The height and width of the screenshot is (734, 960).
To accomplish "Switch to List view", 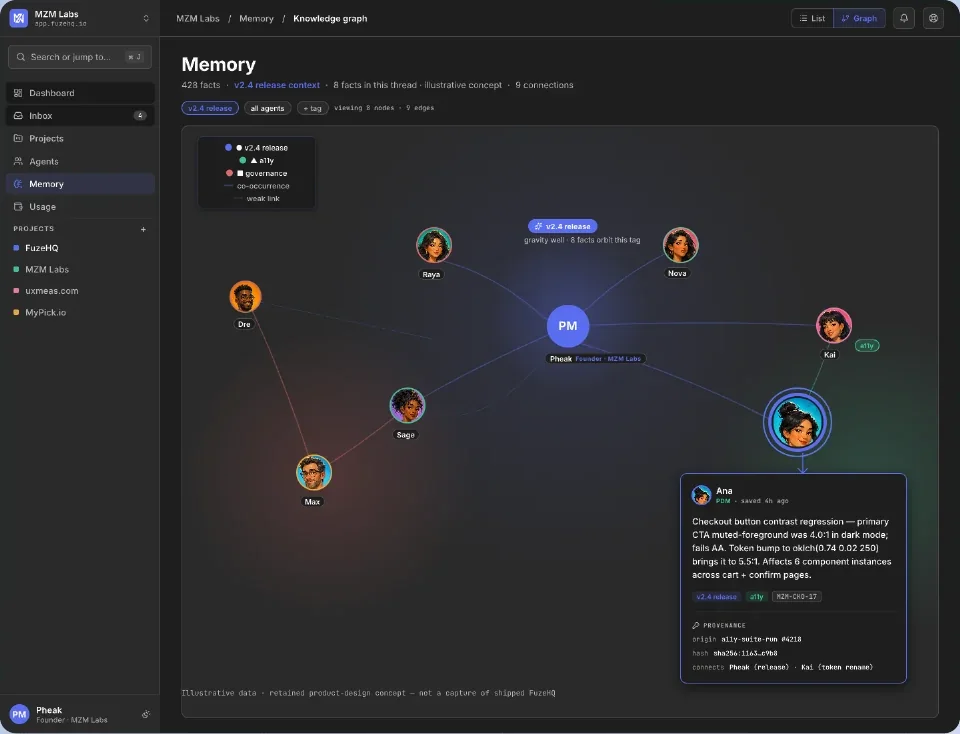I will click(812, 18).
